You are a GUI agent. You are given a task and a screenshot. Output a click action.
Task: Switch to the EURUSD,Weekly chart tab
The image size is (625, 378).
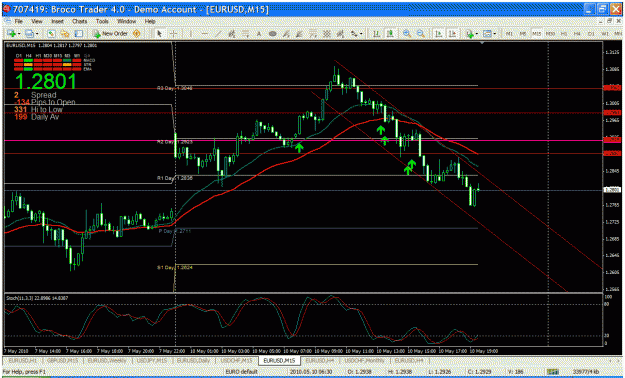pos(107,360)
